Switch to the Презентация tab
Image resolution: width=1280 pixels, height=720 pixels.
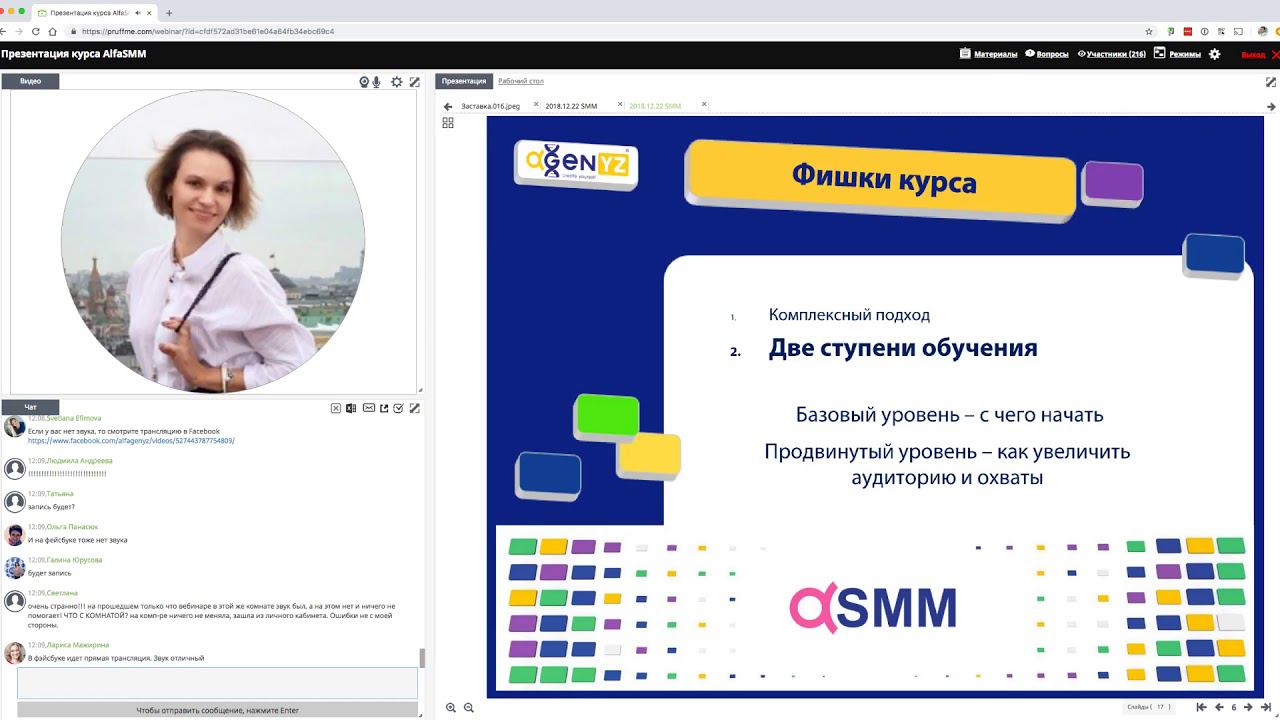(x=463, y=81)
